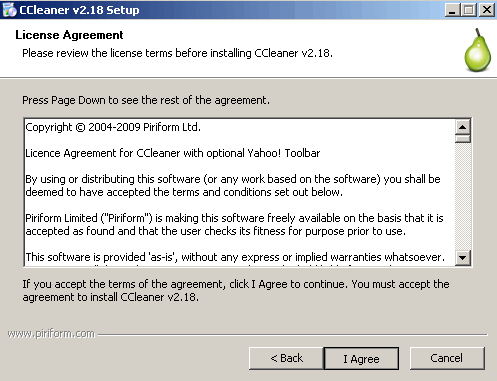Click the 'Press Page Down' instruction text
This screenshot has width=497, height=381.
(x=146, y=100)
